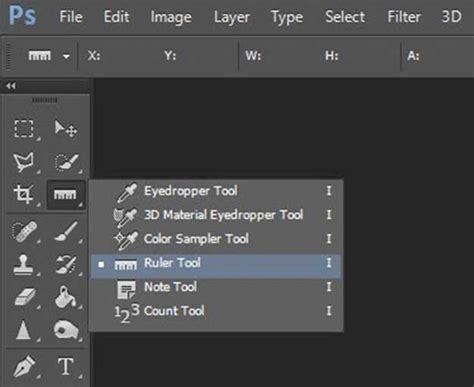Select the Move tool

pyautogui.click(x=66, y=129)
